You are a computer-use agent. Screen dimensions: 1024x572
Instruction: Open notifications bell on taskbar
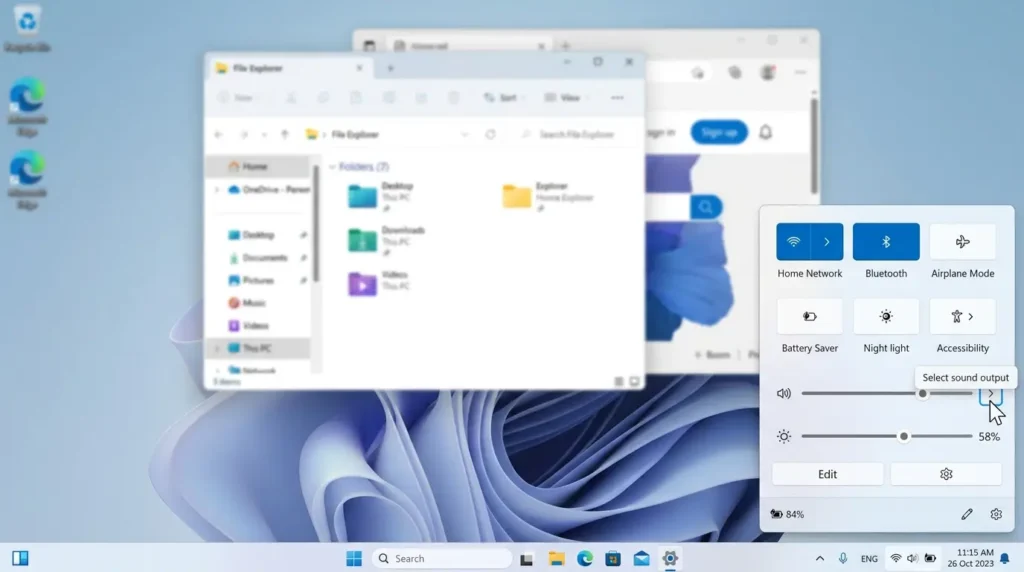[1005, 558]
